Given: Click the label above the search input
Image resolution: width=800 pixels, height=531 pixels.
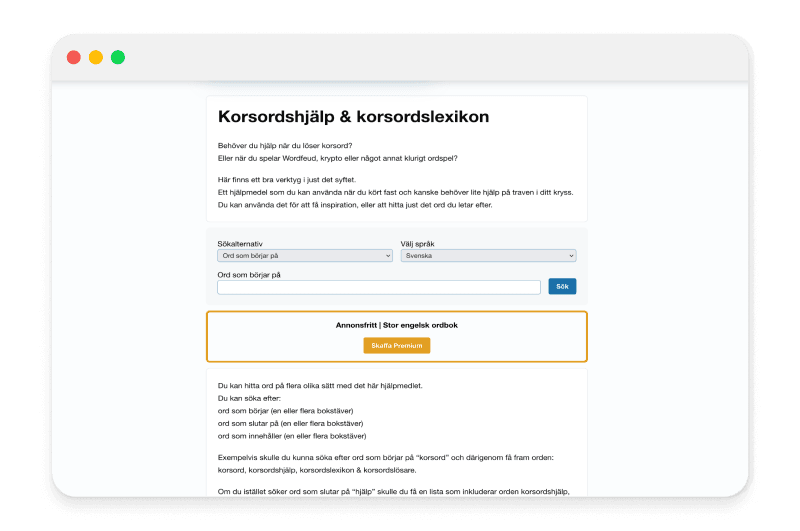Looking at the screenshot, I should [x=249, y=275].
